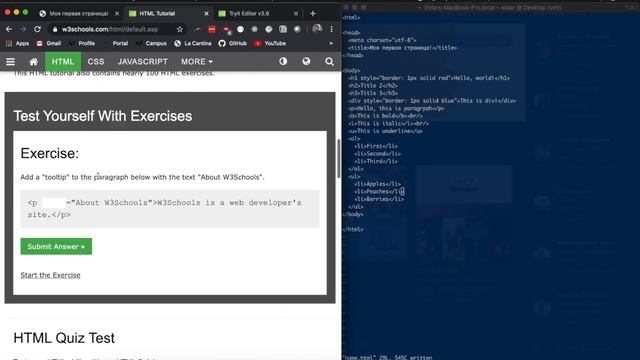Image resolution: width=640 pixels, height=360 pixels.
Task: Go to the W3Schools home icon
Action: point(33,62)
